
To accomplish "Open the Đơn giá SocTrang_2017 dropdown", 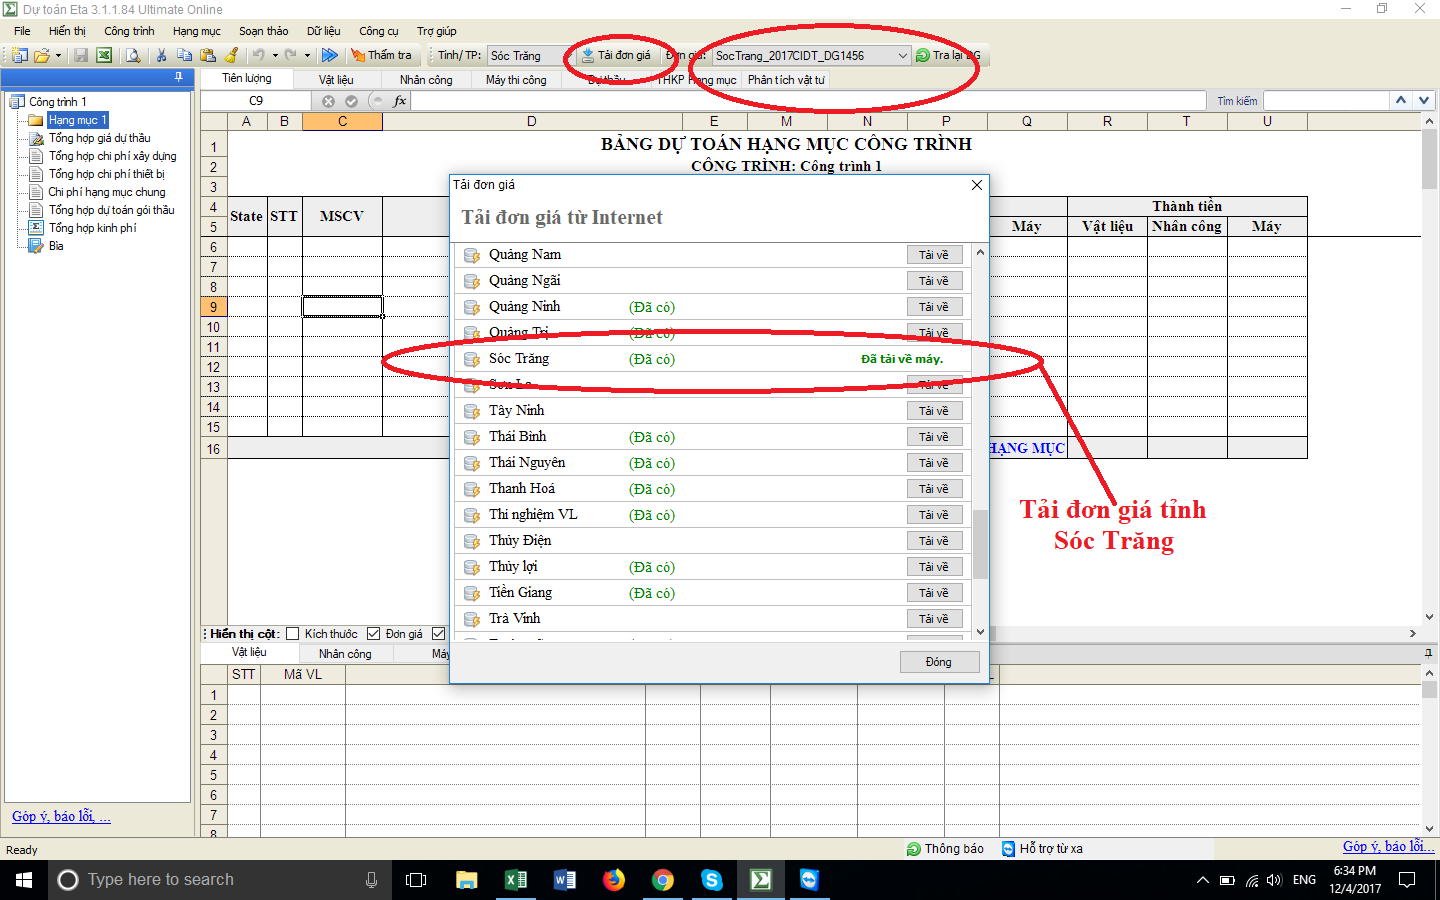I will click(x=902, y=56).
